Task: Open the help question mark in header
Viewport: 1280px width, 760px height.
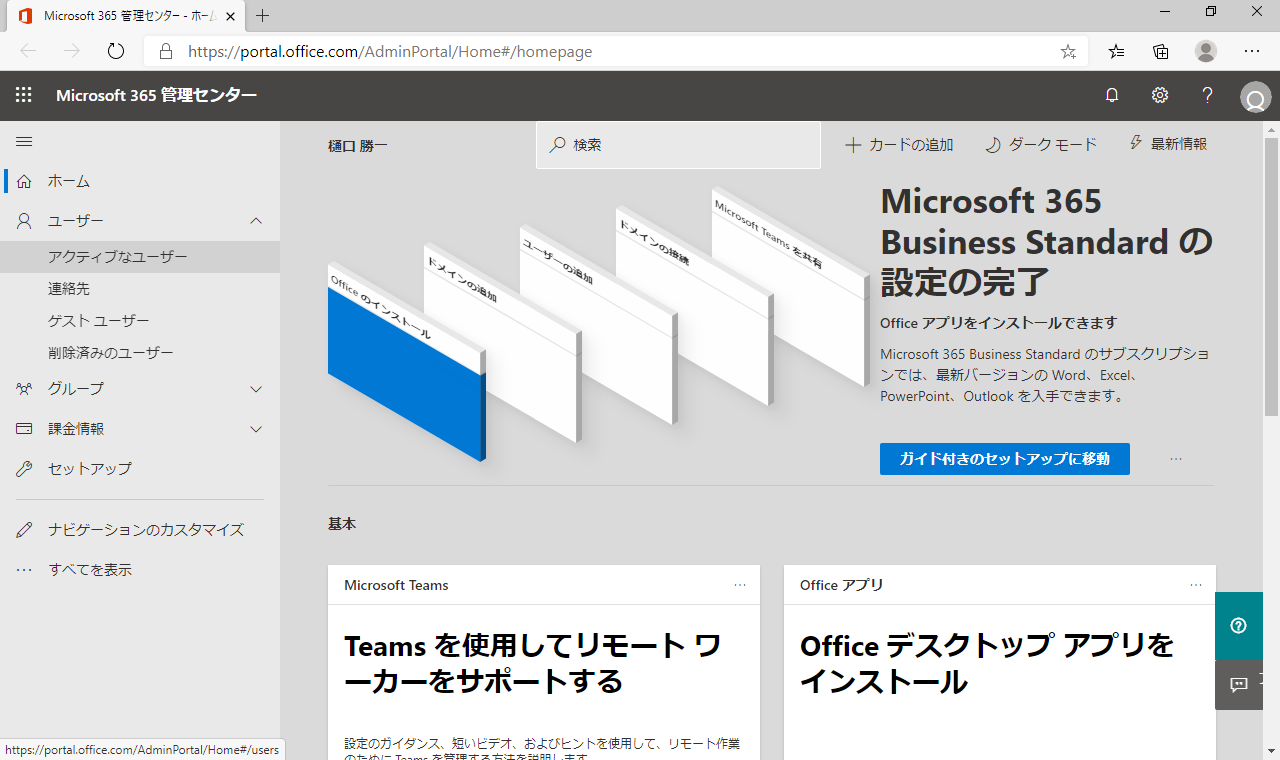Action: [1208, 95]
